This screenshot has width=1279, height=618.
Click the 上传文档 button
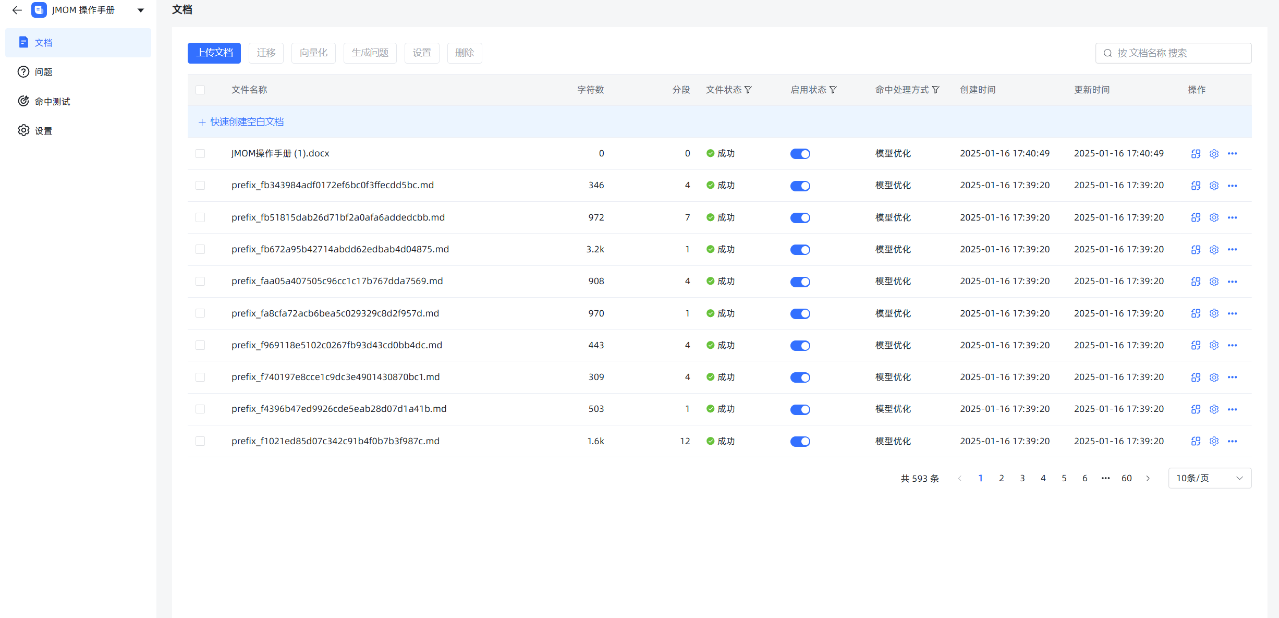(x=214, y=53)
